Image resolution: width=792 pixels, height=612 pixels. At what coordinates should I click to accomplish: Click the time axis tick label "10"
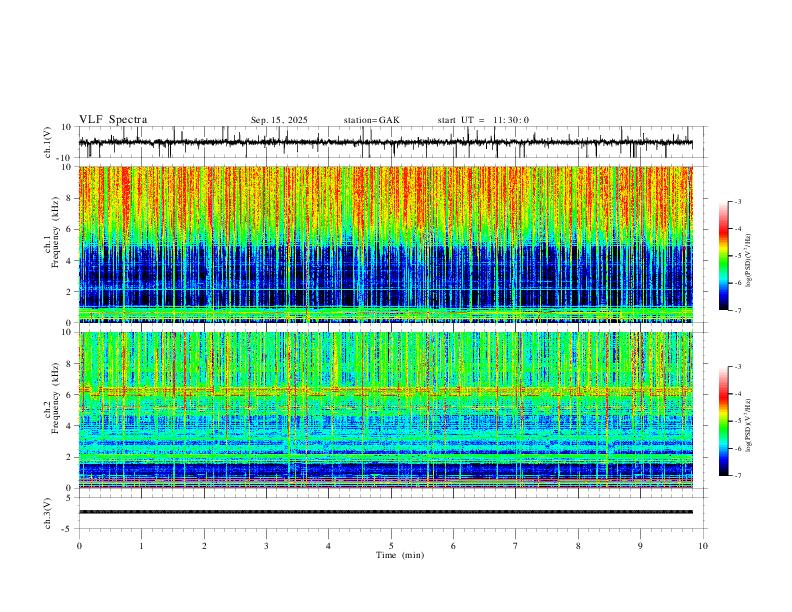click(703, 546)
